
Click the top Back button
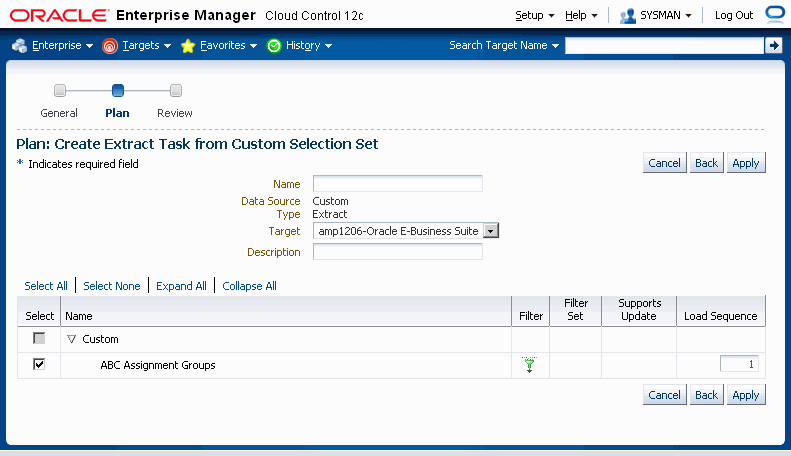[x=706, y=163]
